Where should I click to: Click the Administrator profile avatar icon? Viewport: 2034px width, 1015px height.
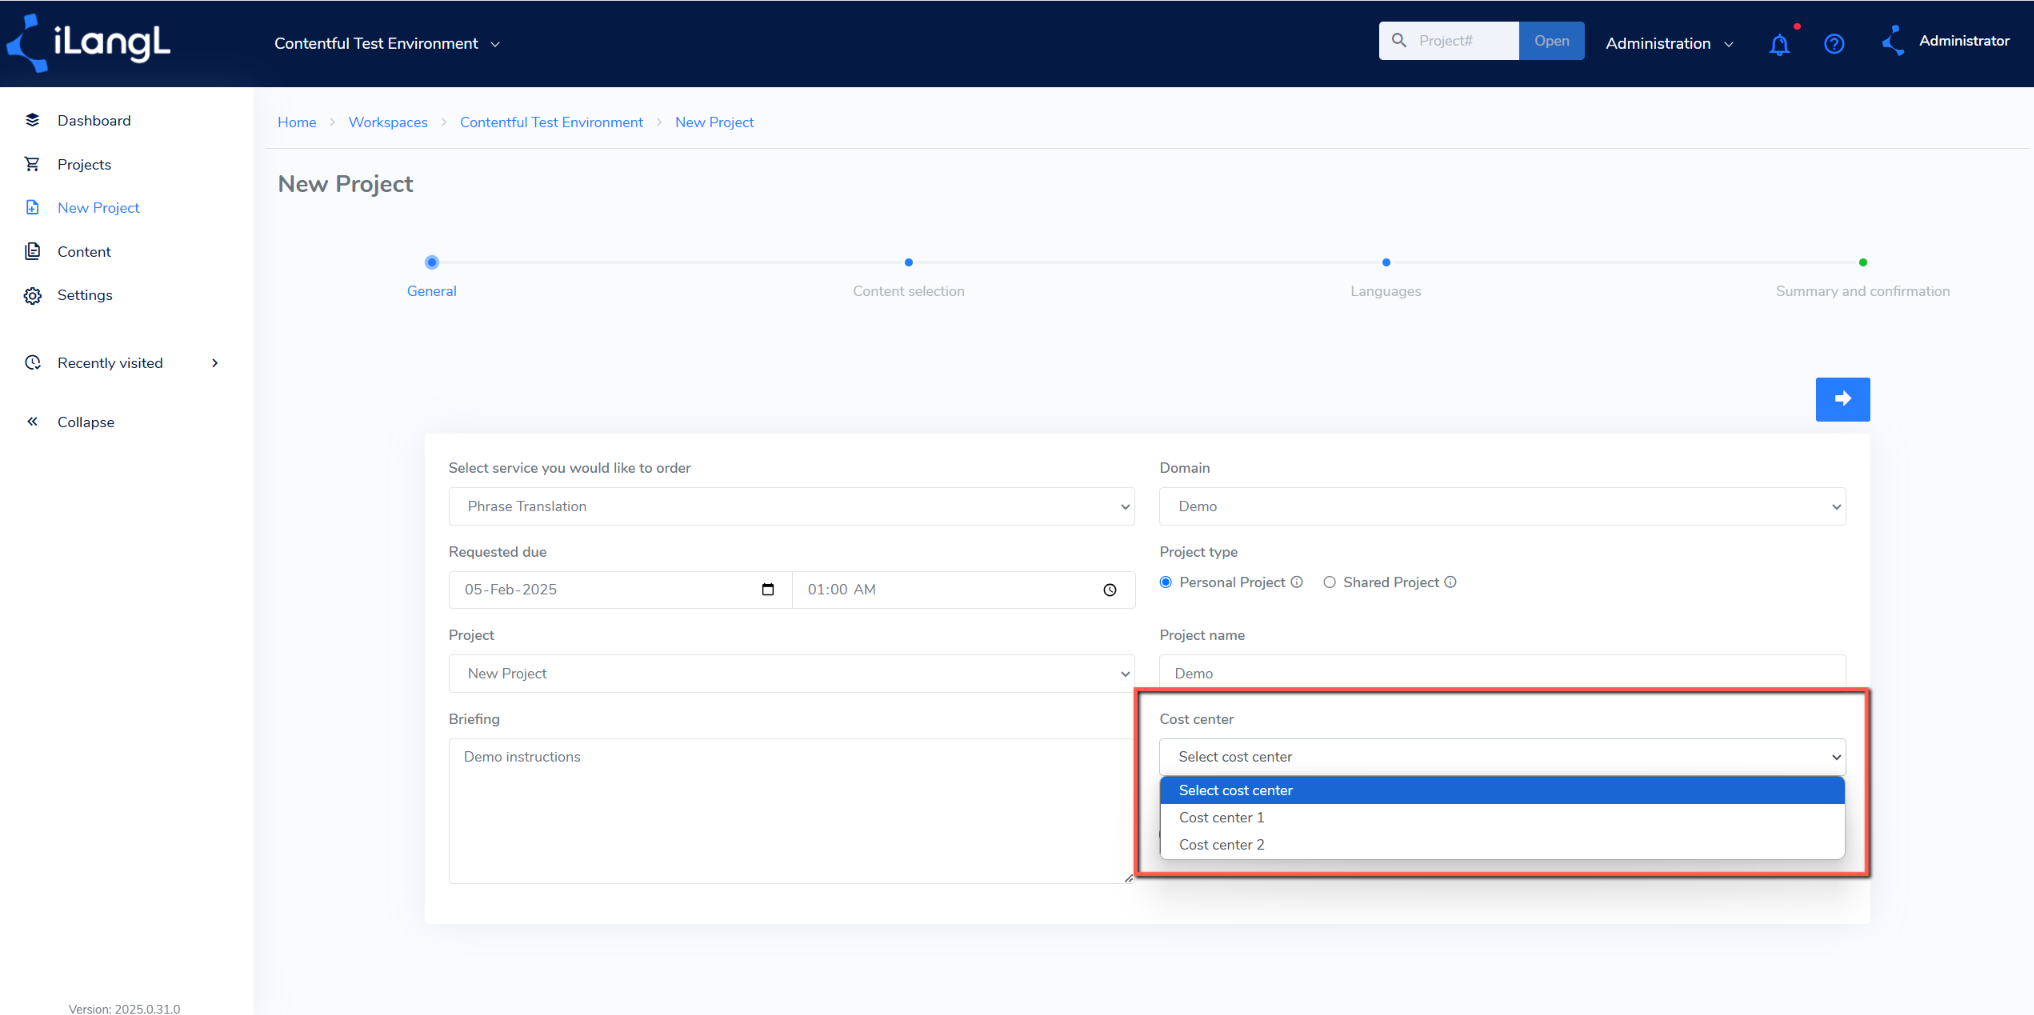point(1893,41)
